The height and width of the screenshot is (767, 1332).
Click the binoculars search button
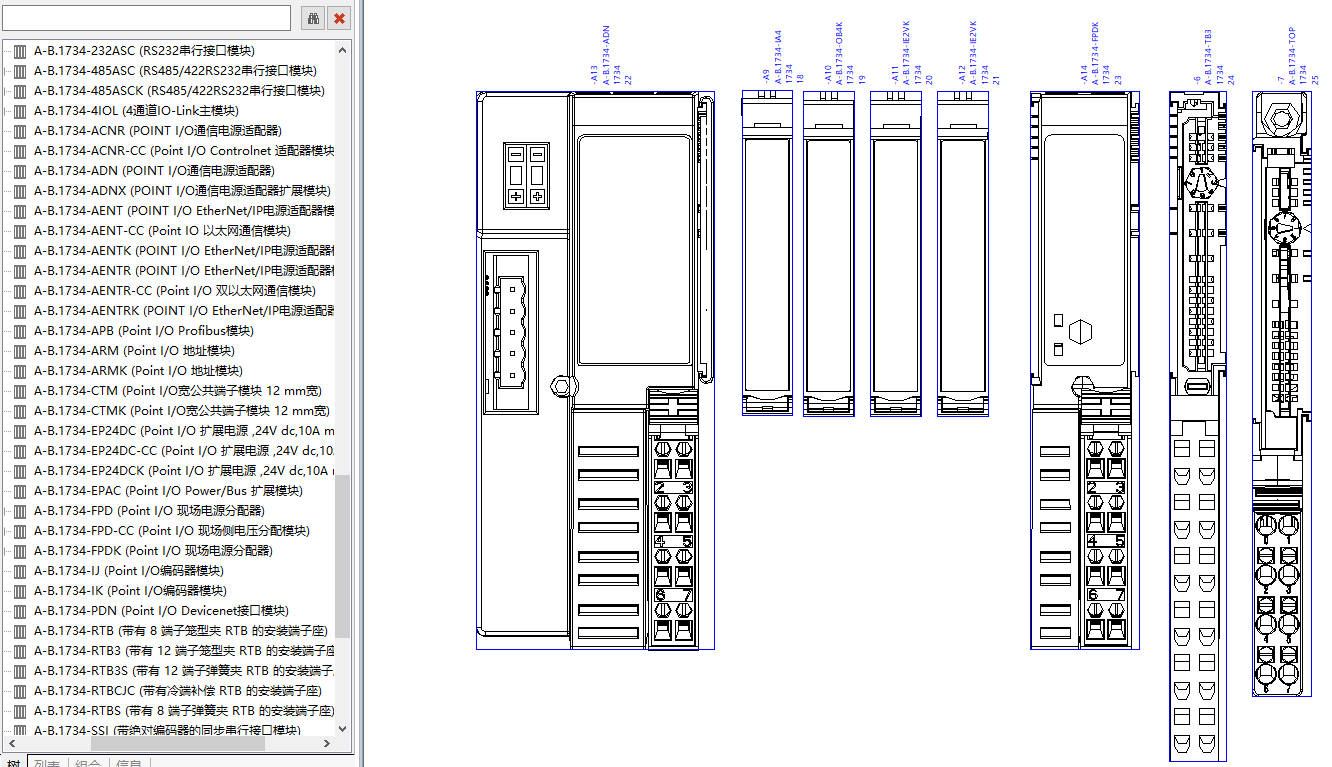313,18
